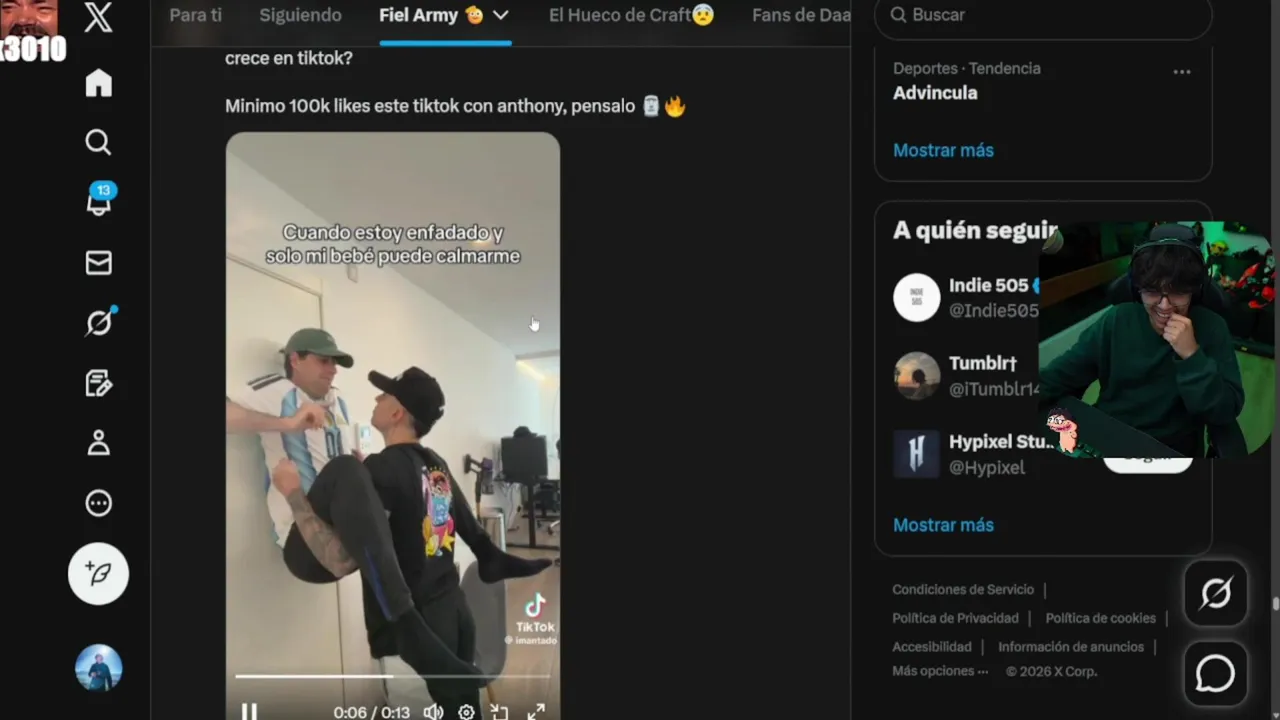Switch to the Siguiendo tab

(300, 15)
